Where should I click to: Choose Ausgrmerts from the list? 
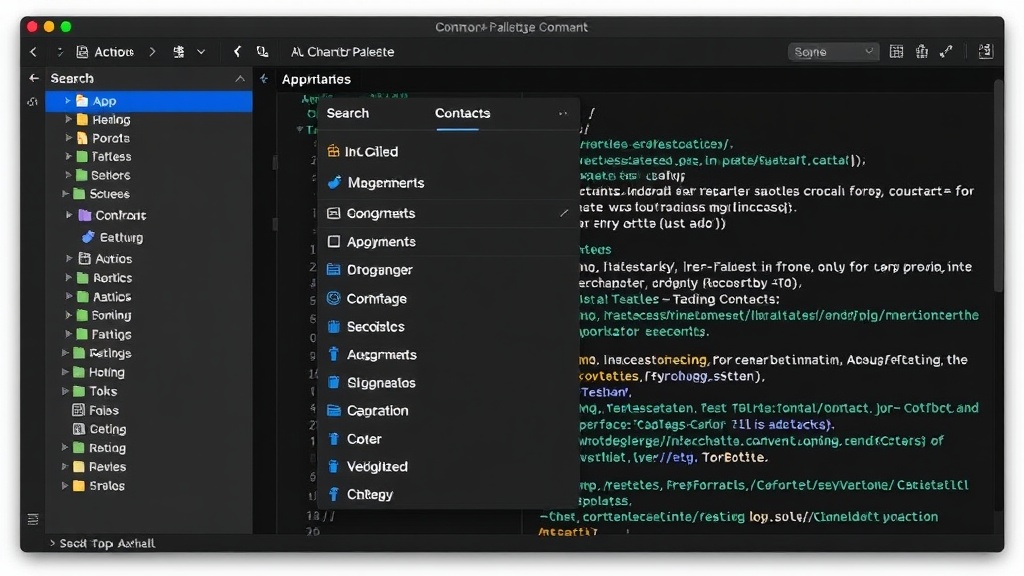tap(448, 355)
